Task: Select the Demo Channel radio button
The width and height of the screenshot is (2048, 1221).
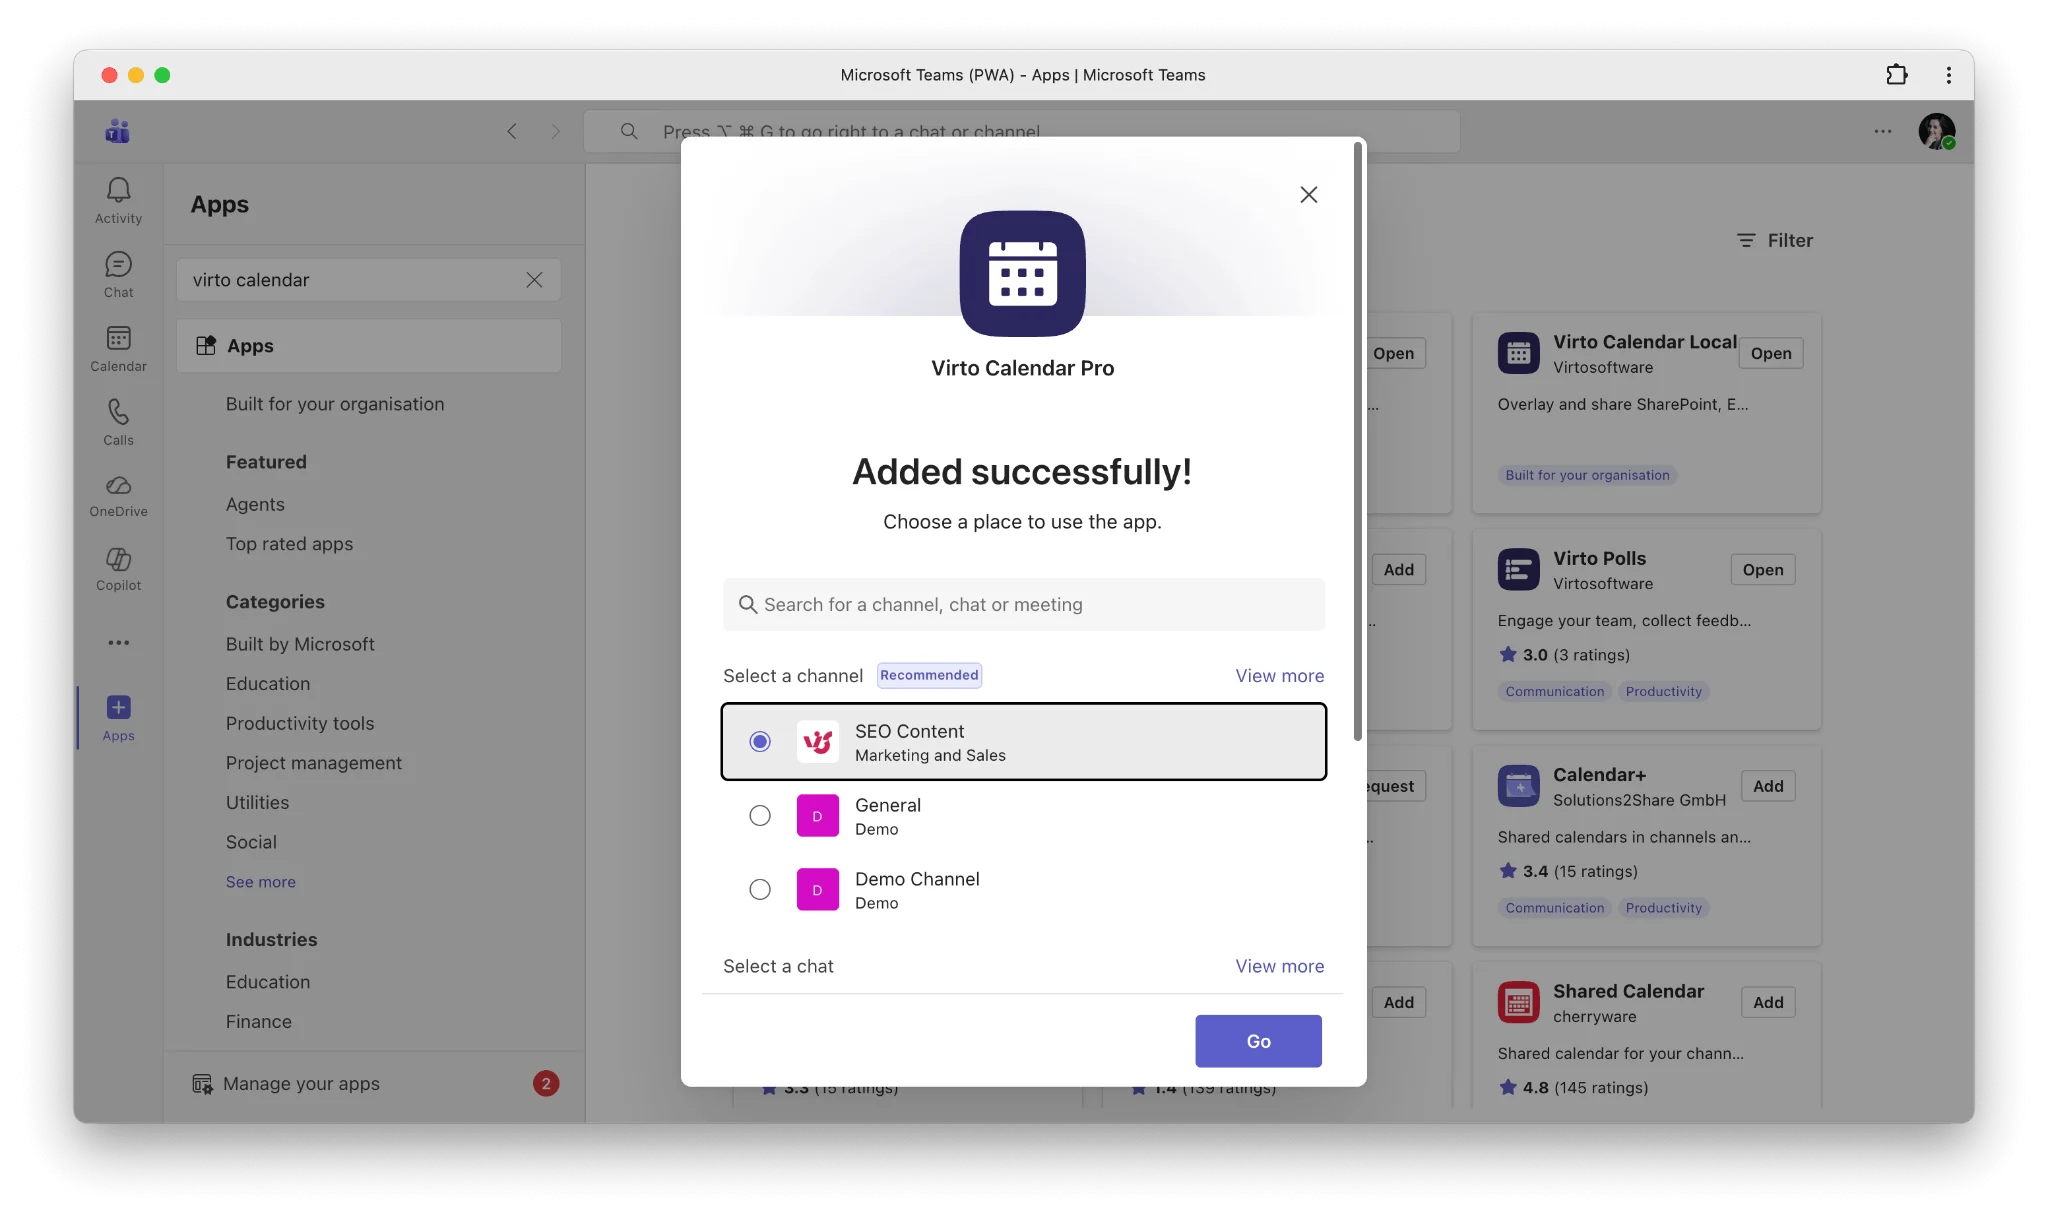Action: pyautogui.click(x=760, y=890)
